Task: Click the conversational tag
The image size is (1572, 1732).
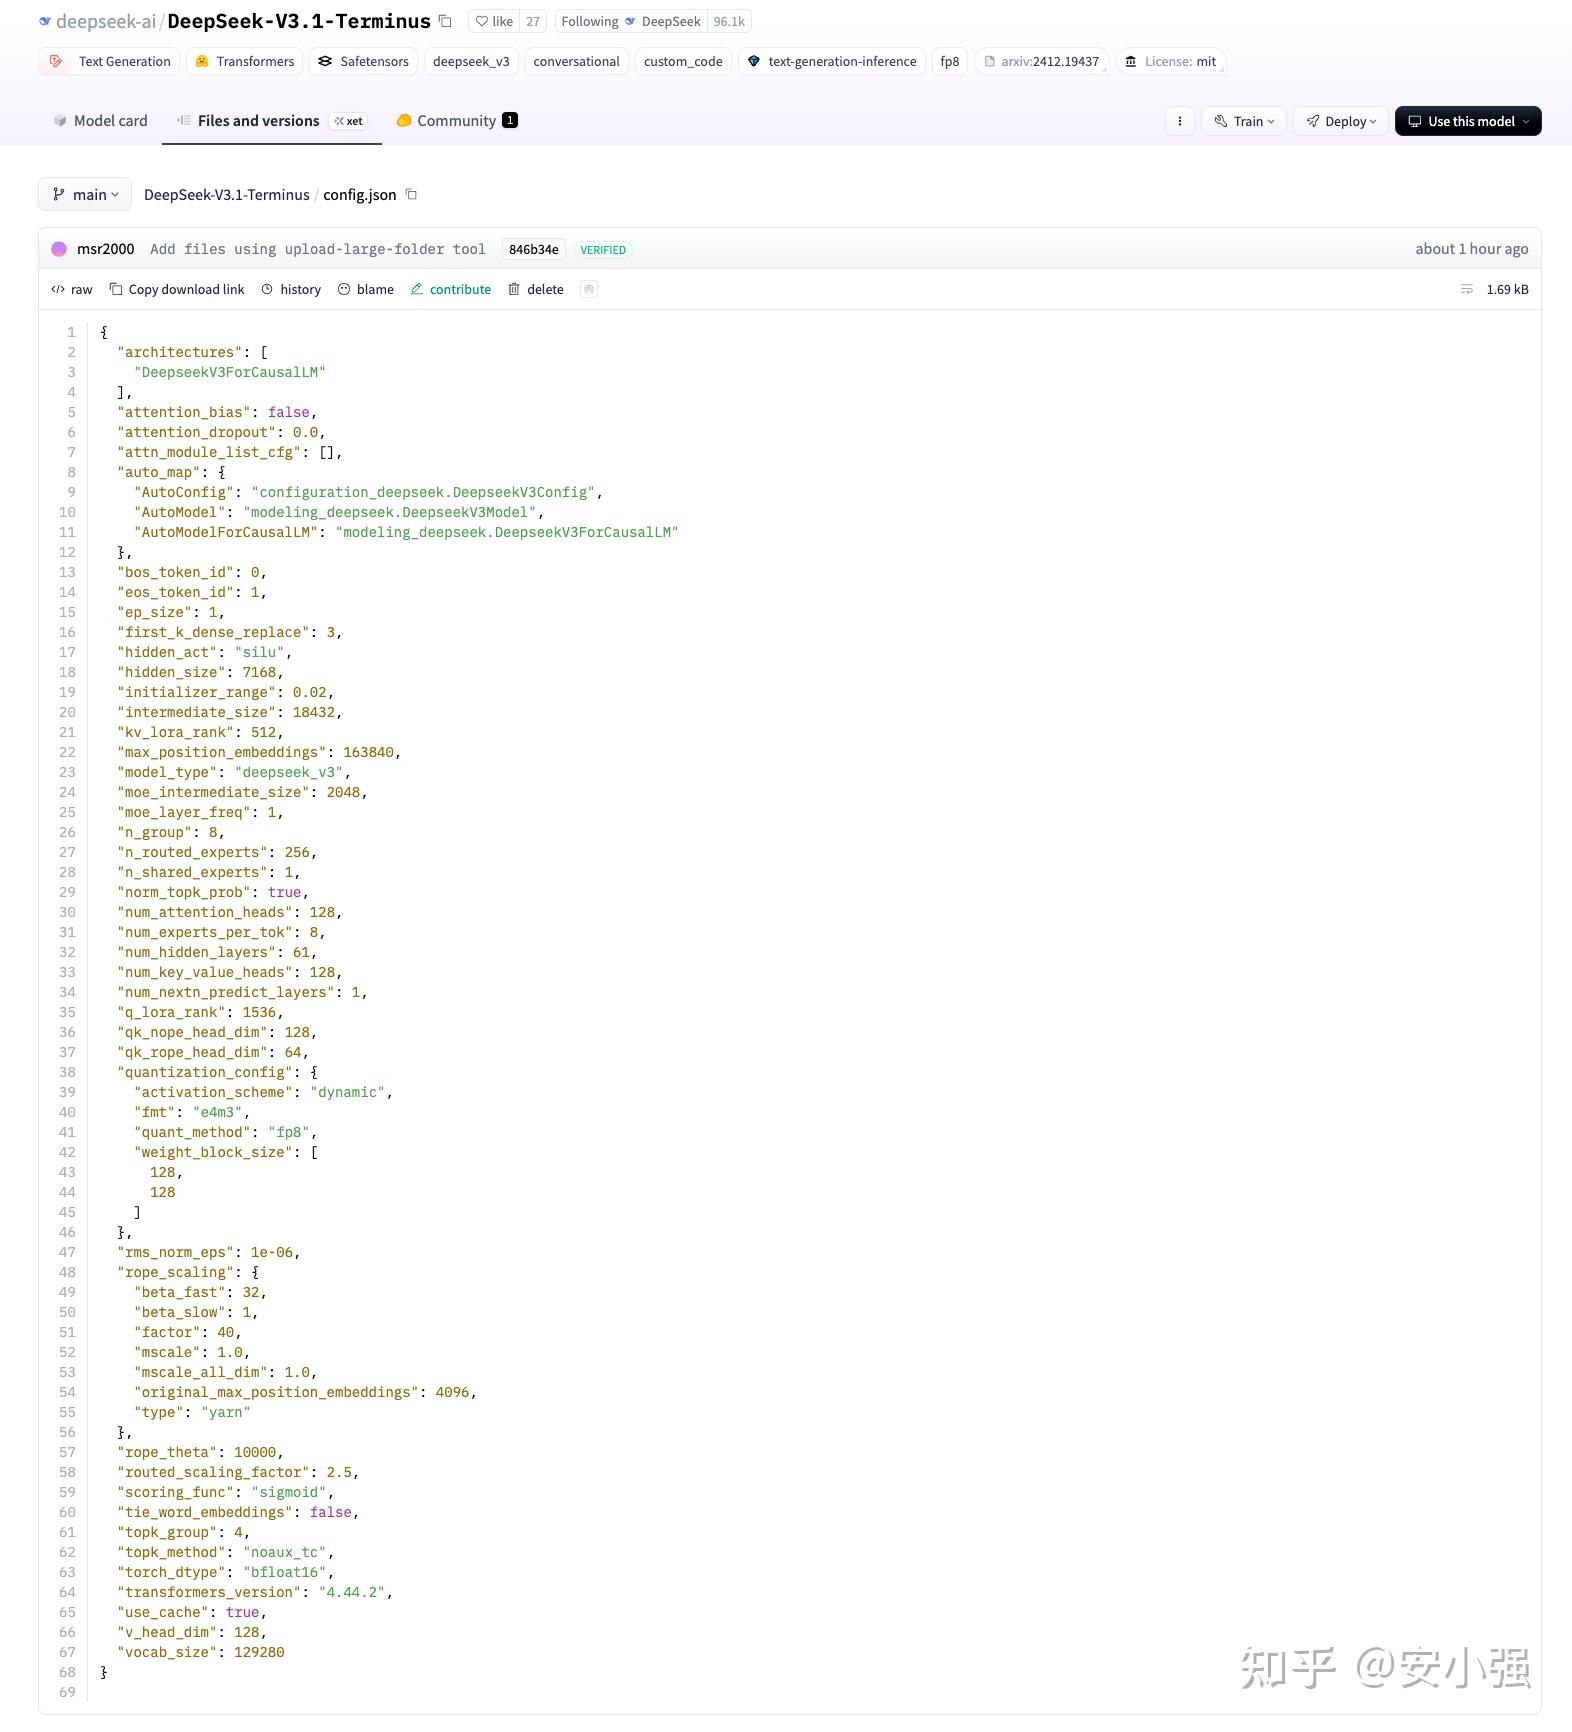Action: pyautogui.click(x=576, y=61)
